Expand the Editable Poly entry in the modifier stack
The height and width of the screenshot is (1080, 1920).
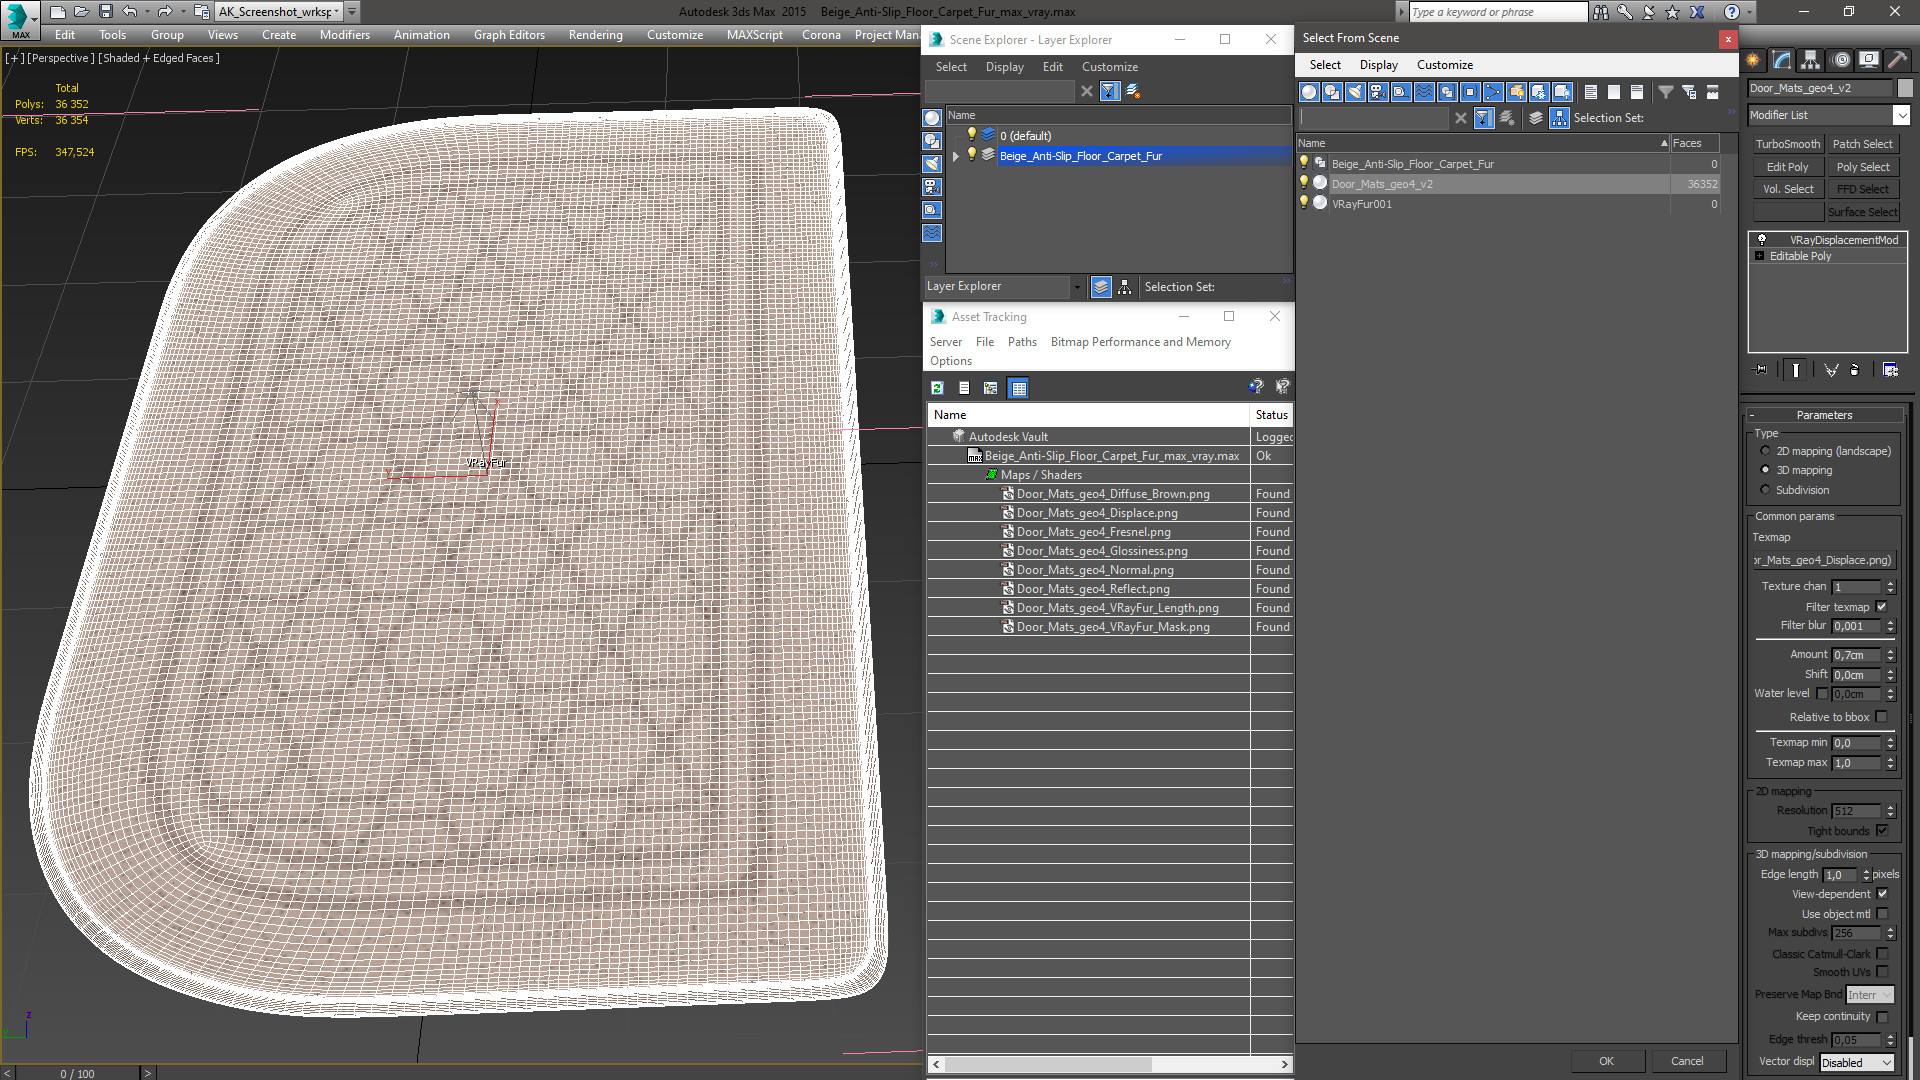(1760, 256)
